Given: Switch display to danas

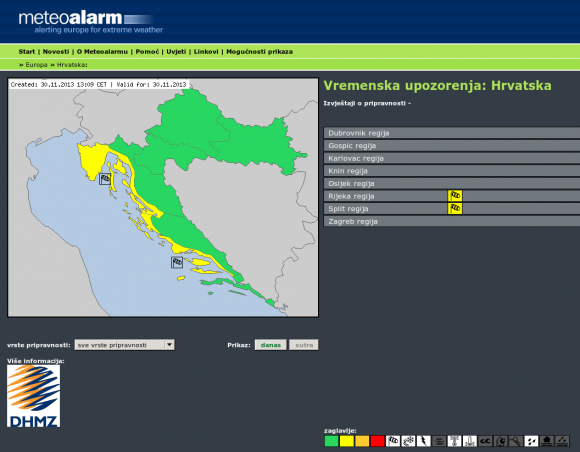Looking at the screenshot, I should click(x=270, y=345).
